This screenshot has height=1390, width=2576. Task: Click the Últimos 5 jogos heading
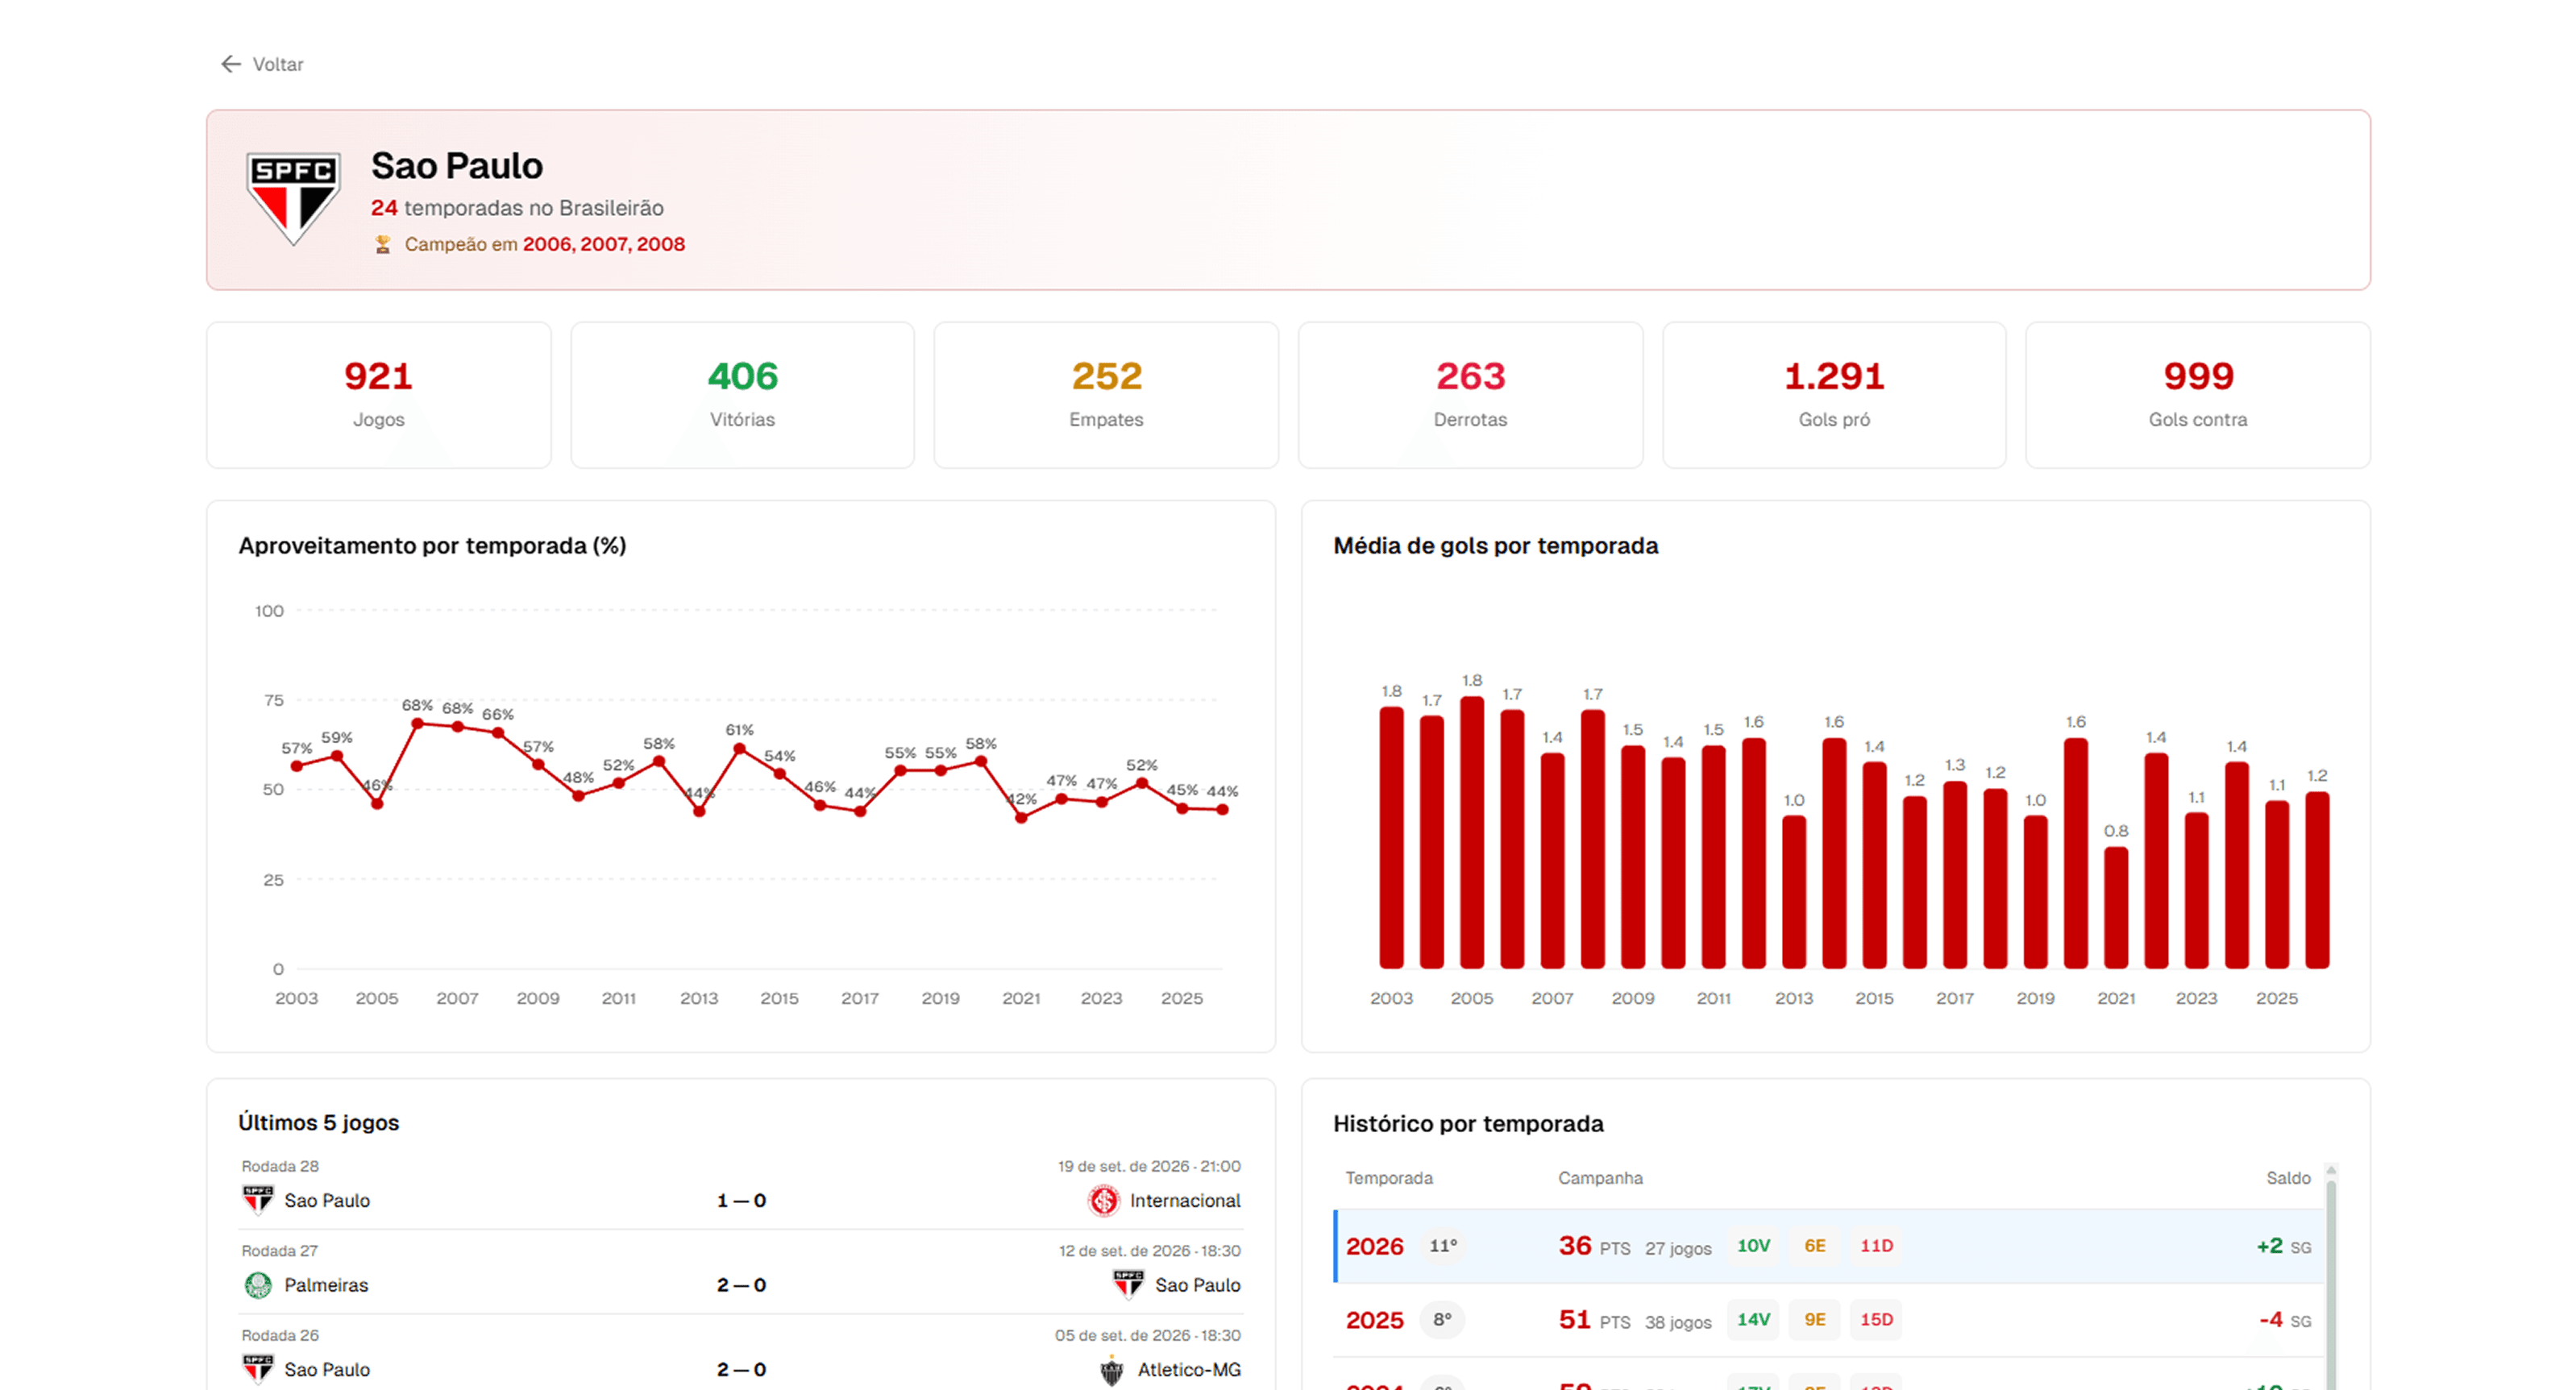tap(318, 1123)
